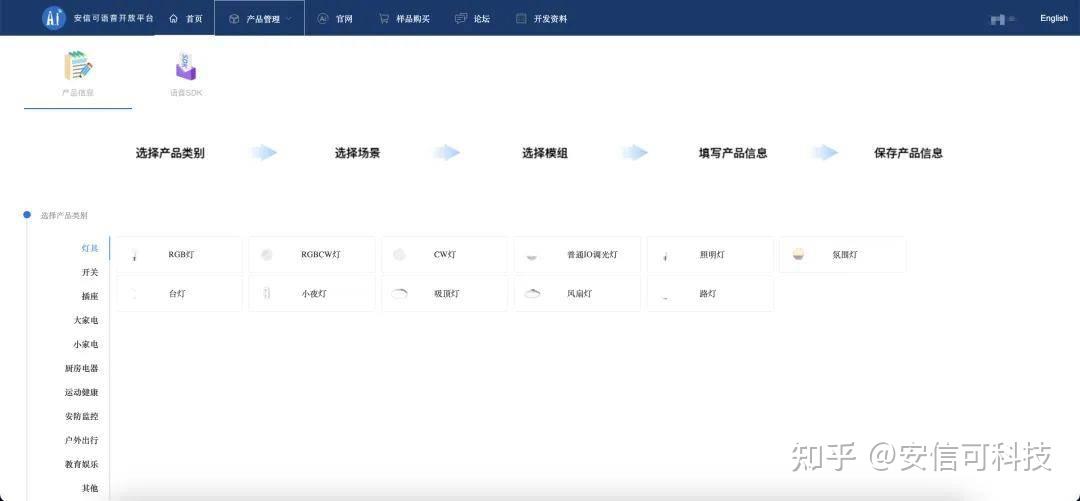The height and width of the screenshot is (501, 1080).
Task: Click the 产品信息 tab label
Action: point(78,92)
